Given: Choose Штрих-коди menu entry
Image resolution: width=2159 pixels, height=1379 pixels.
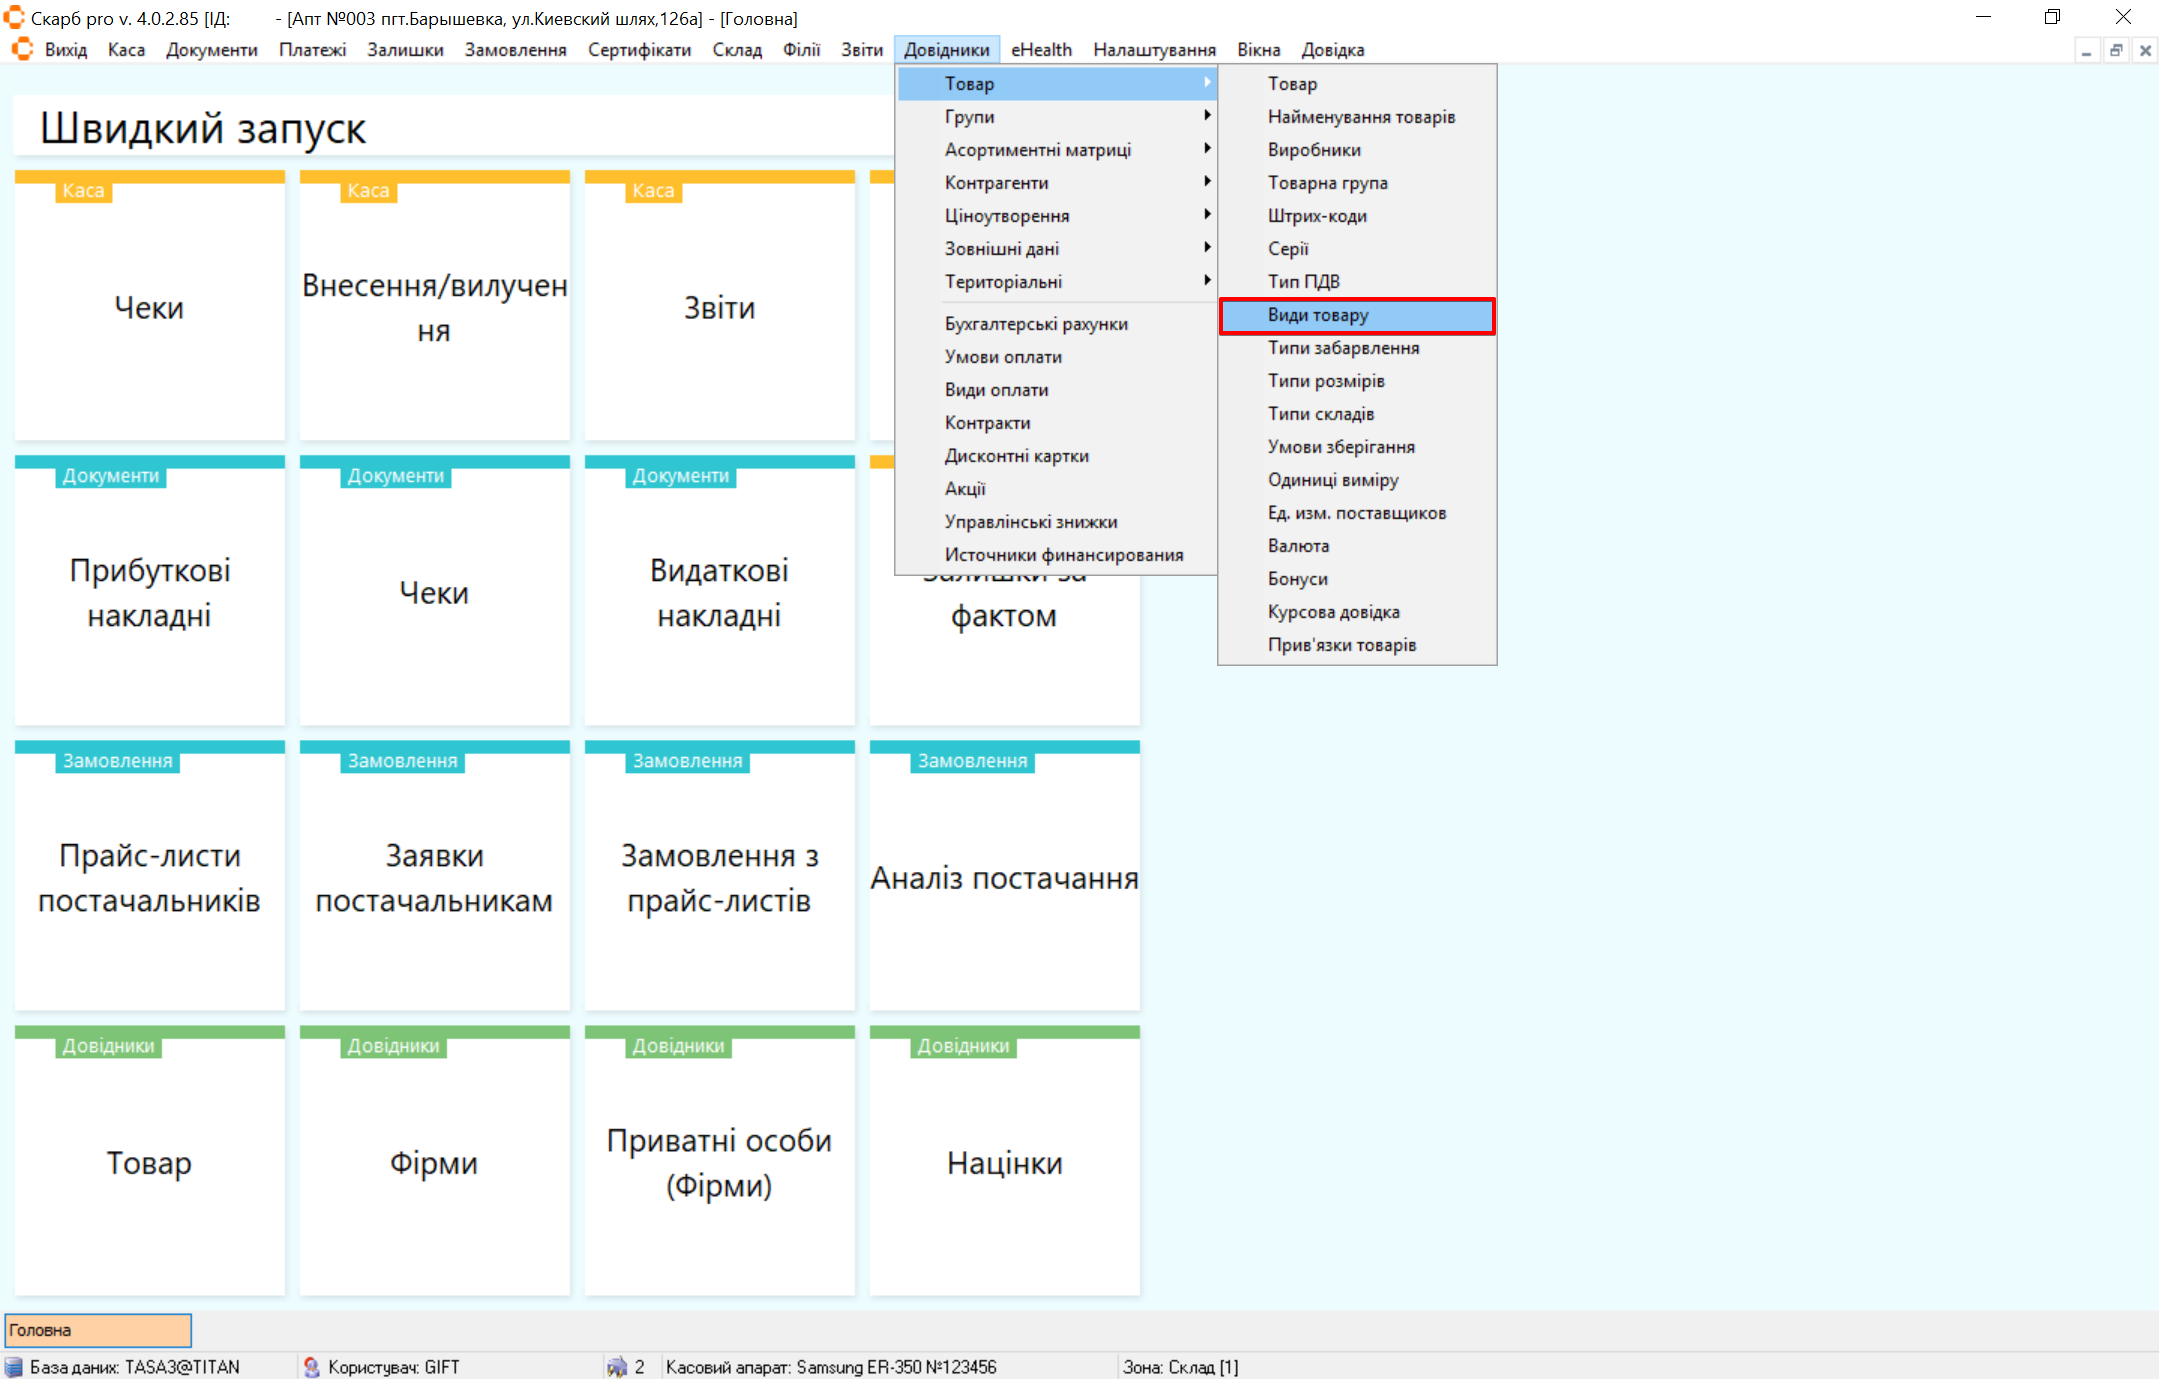Looking at the screenshot, I should coord(1317,215).
